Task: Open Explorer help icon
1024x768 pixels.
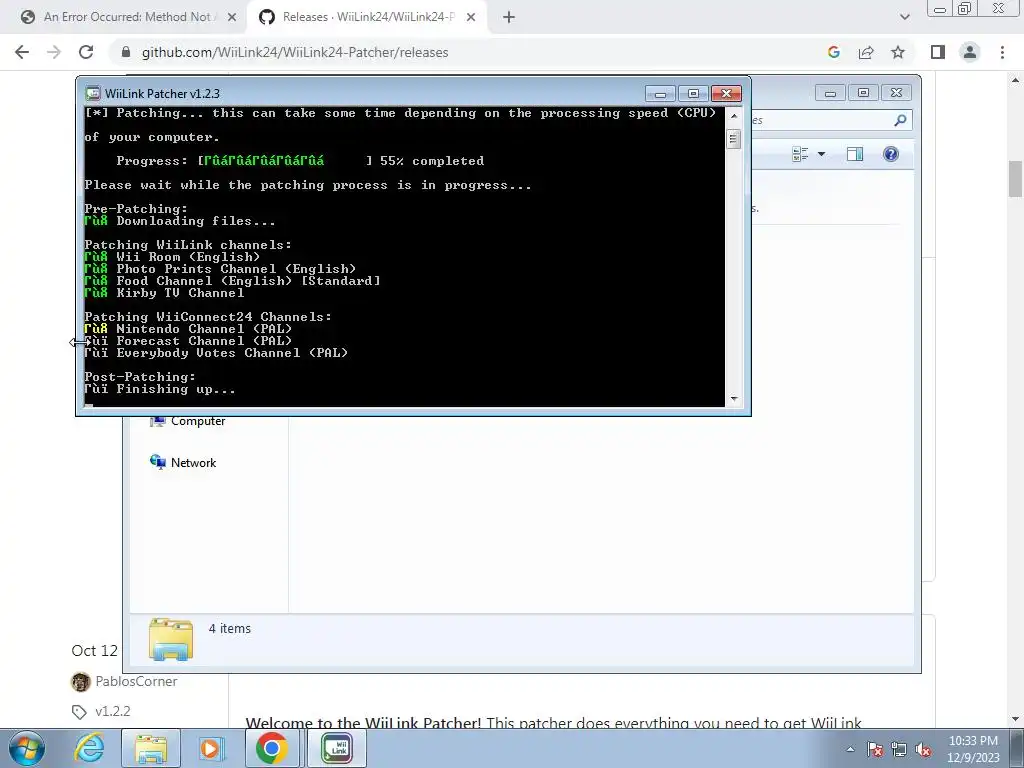Action: [x=891, y=154]
